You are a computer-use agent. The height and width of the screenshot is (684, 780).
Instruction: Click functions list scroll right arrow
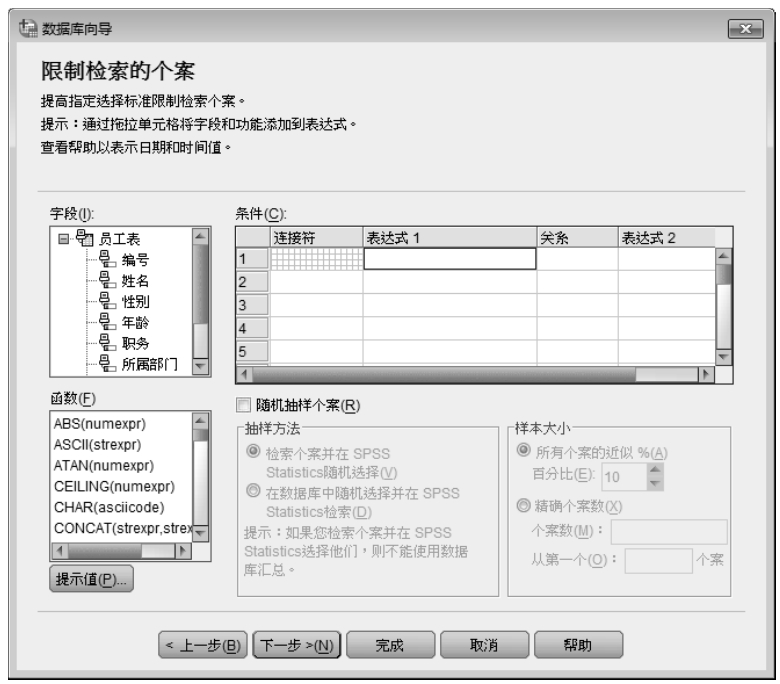click(x=183, y=551)
